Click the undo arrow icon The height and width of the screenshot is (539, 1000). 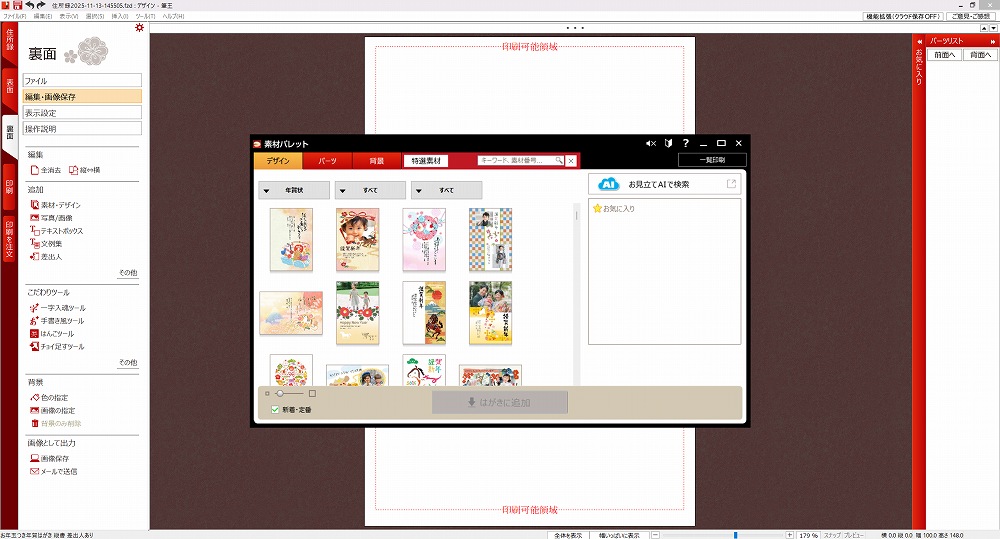pyautogui.click(x=29, y=5)
